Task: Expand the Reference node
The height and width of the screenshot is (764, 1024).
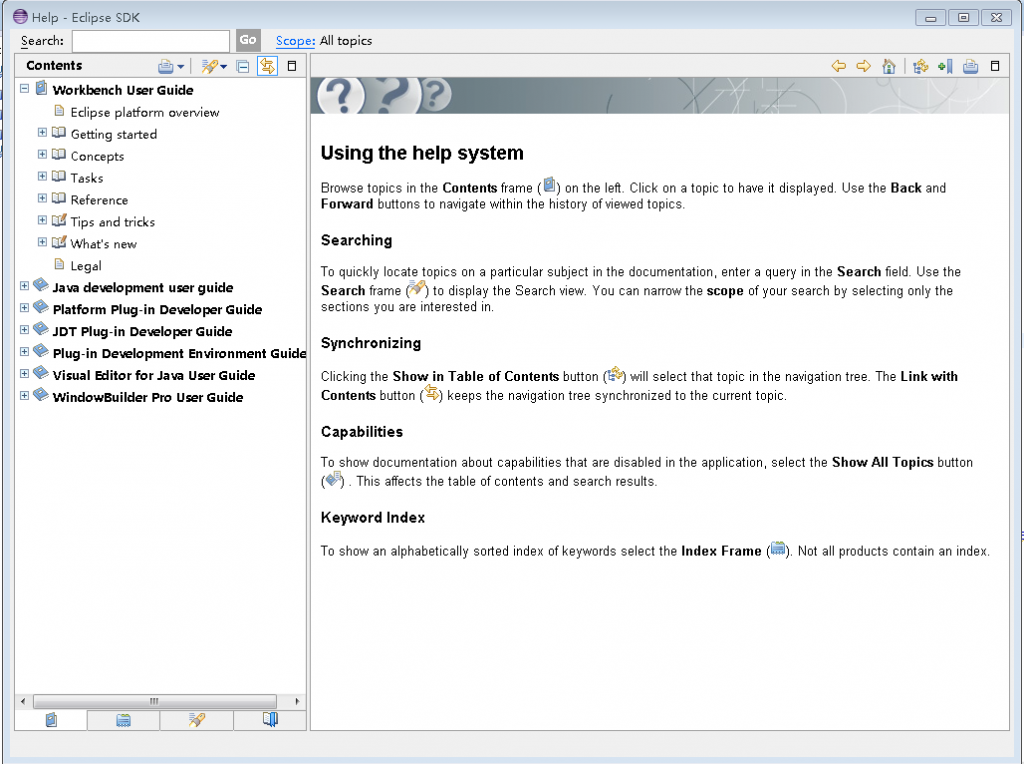Action: click(42, 199)
